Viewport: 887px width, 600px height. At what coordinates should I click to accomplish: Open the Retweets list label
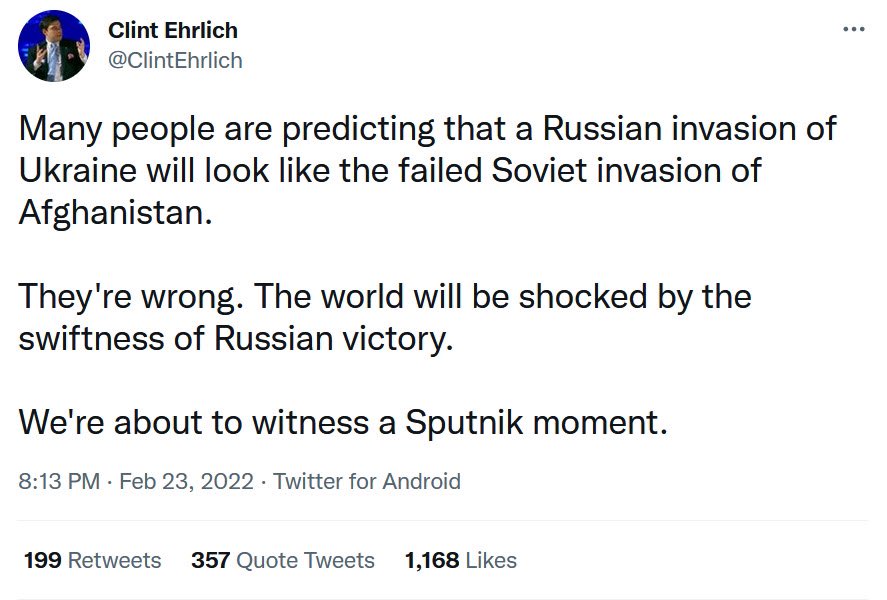point(115,560)
